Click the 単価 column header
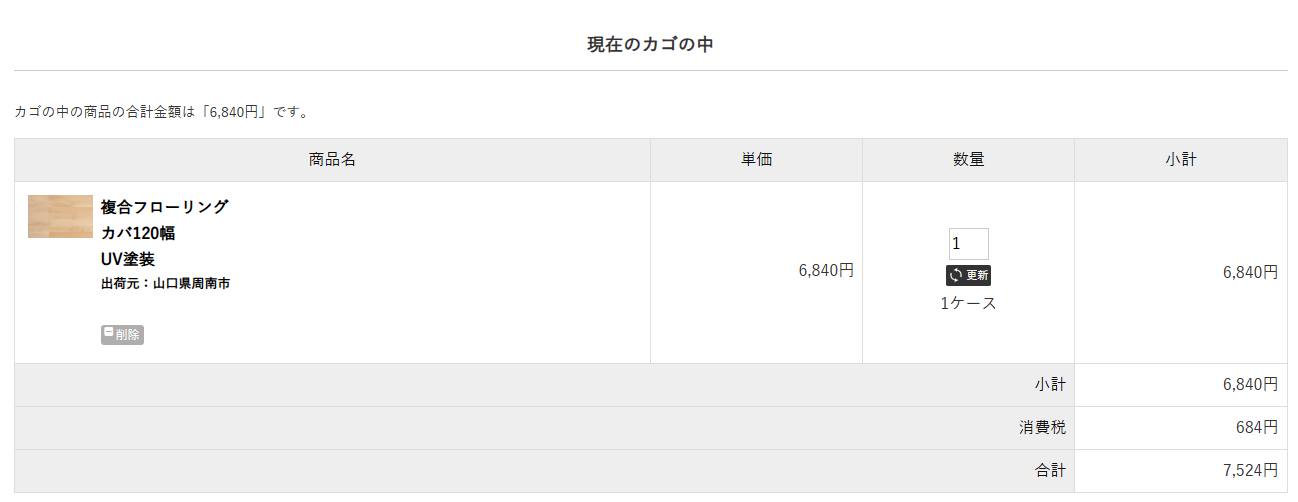 [x=756, y=160]
